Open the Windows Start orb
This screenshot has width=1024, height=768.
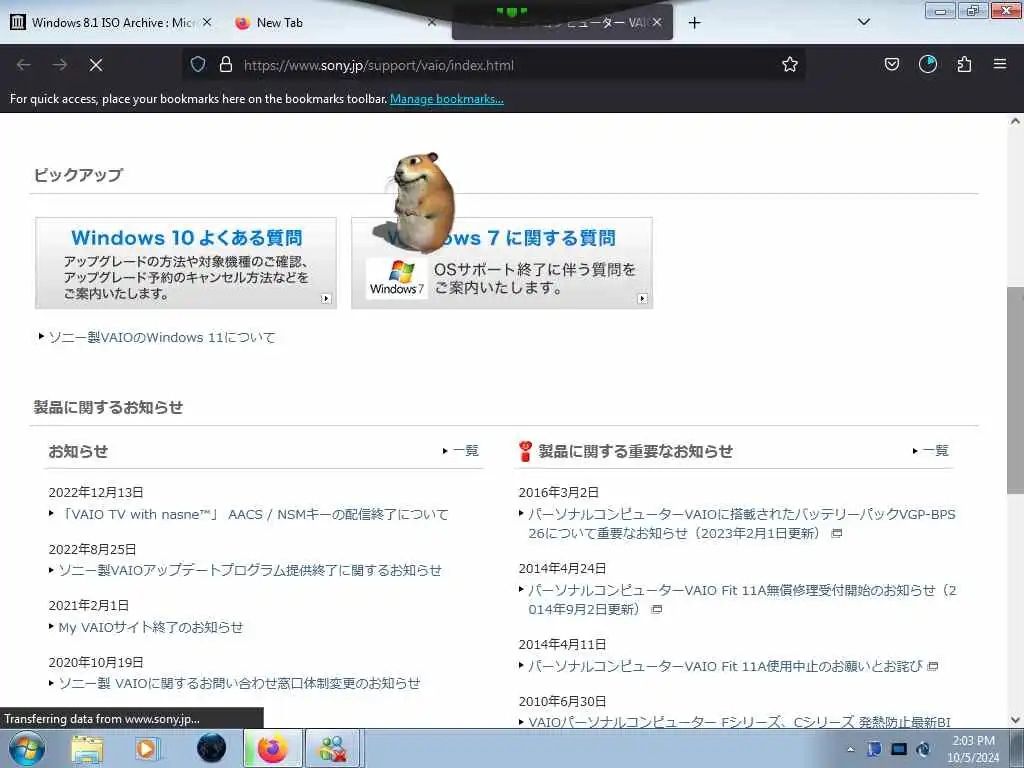[26, 748]
